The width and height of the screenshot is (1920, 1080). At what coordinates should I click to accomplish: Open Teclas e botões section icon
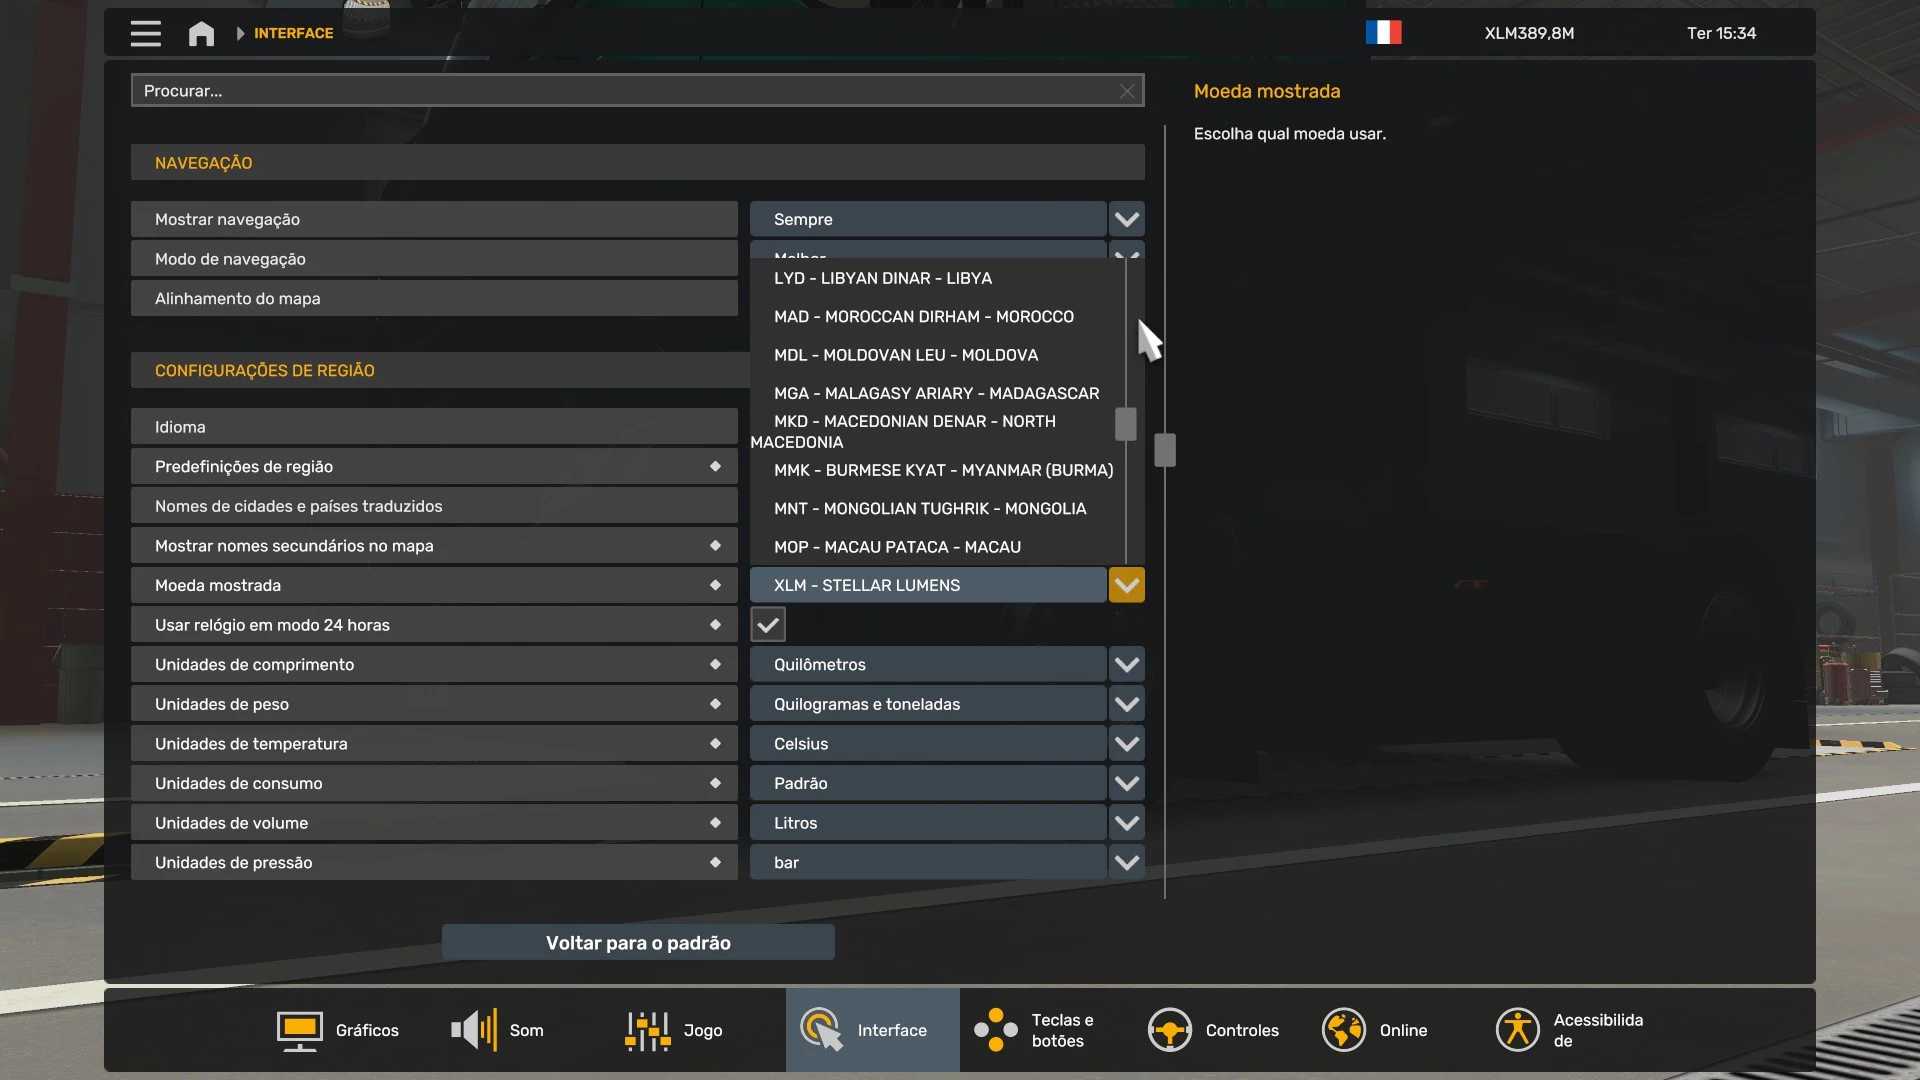click(995, 1030)
